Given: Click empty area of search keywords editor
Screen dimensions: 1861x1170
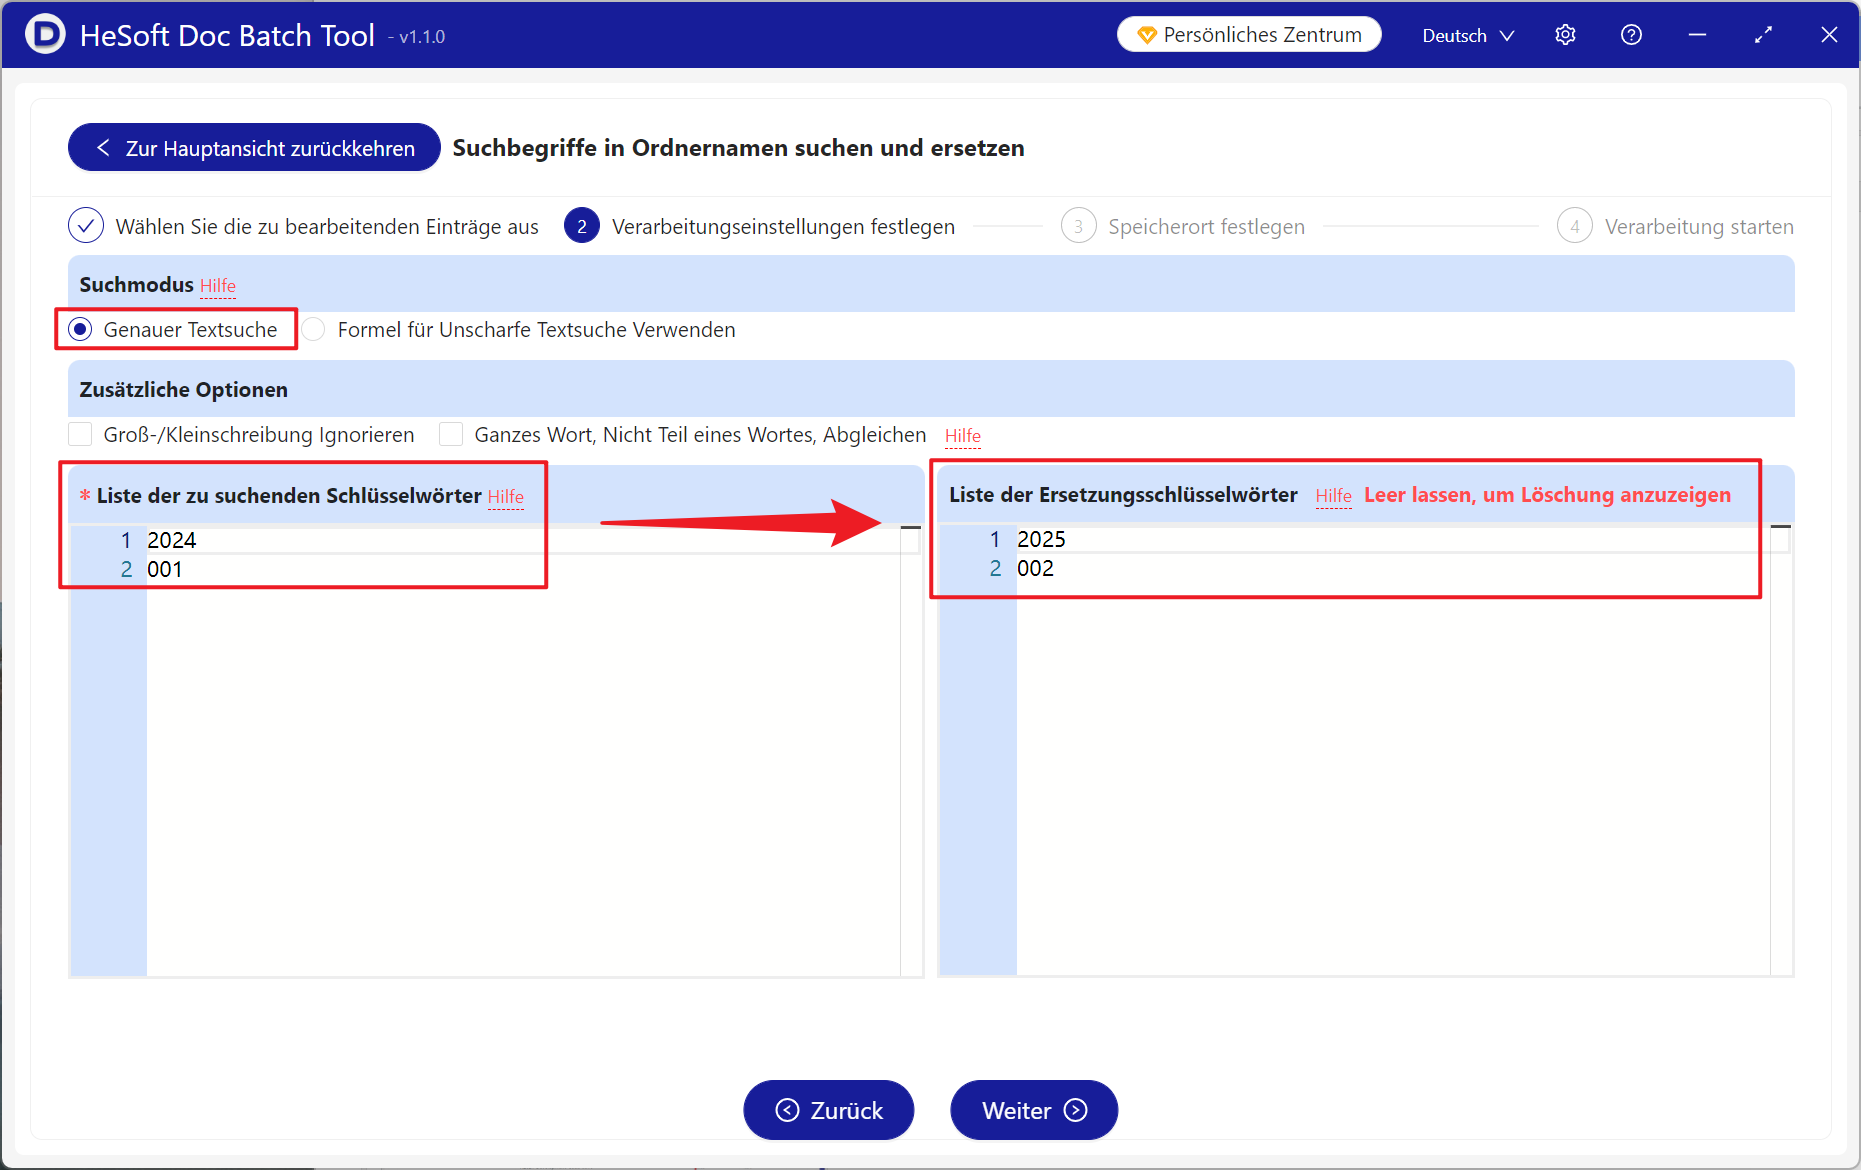Looking at the screenshot, I should (x=523, y=780).
